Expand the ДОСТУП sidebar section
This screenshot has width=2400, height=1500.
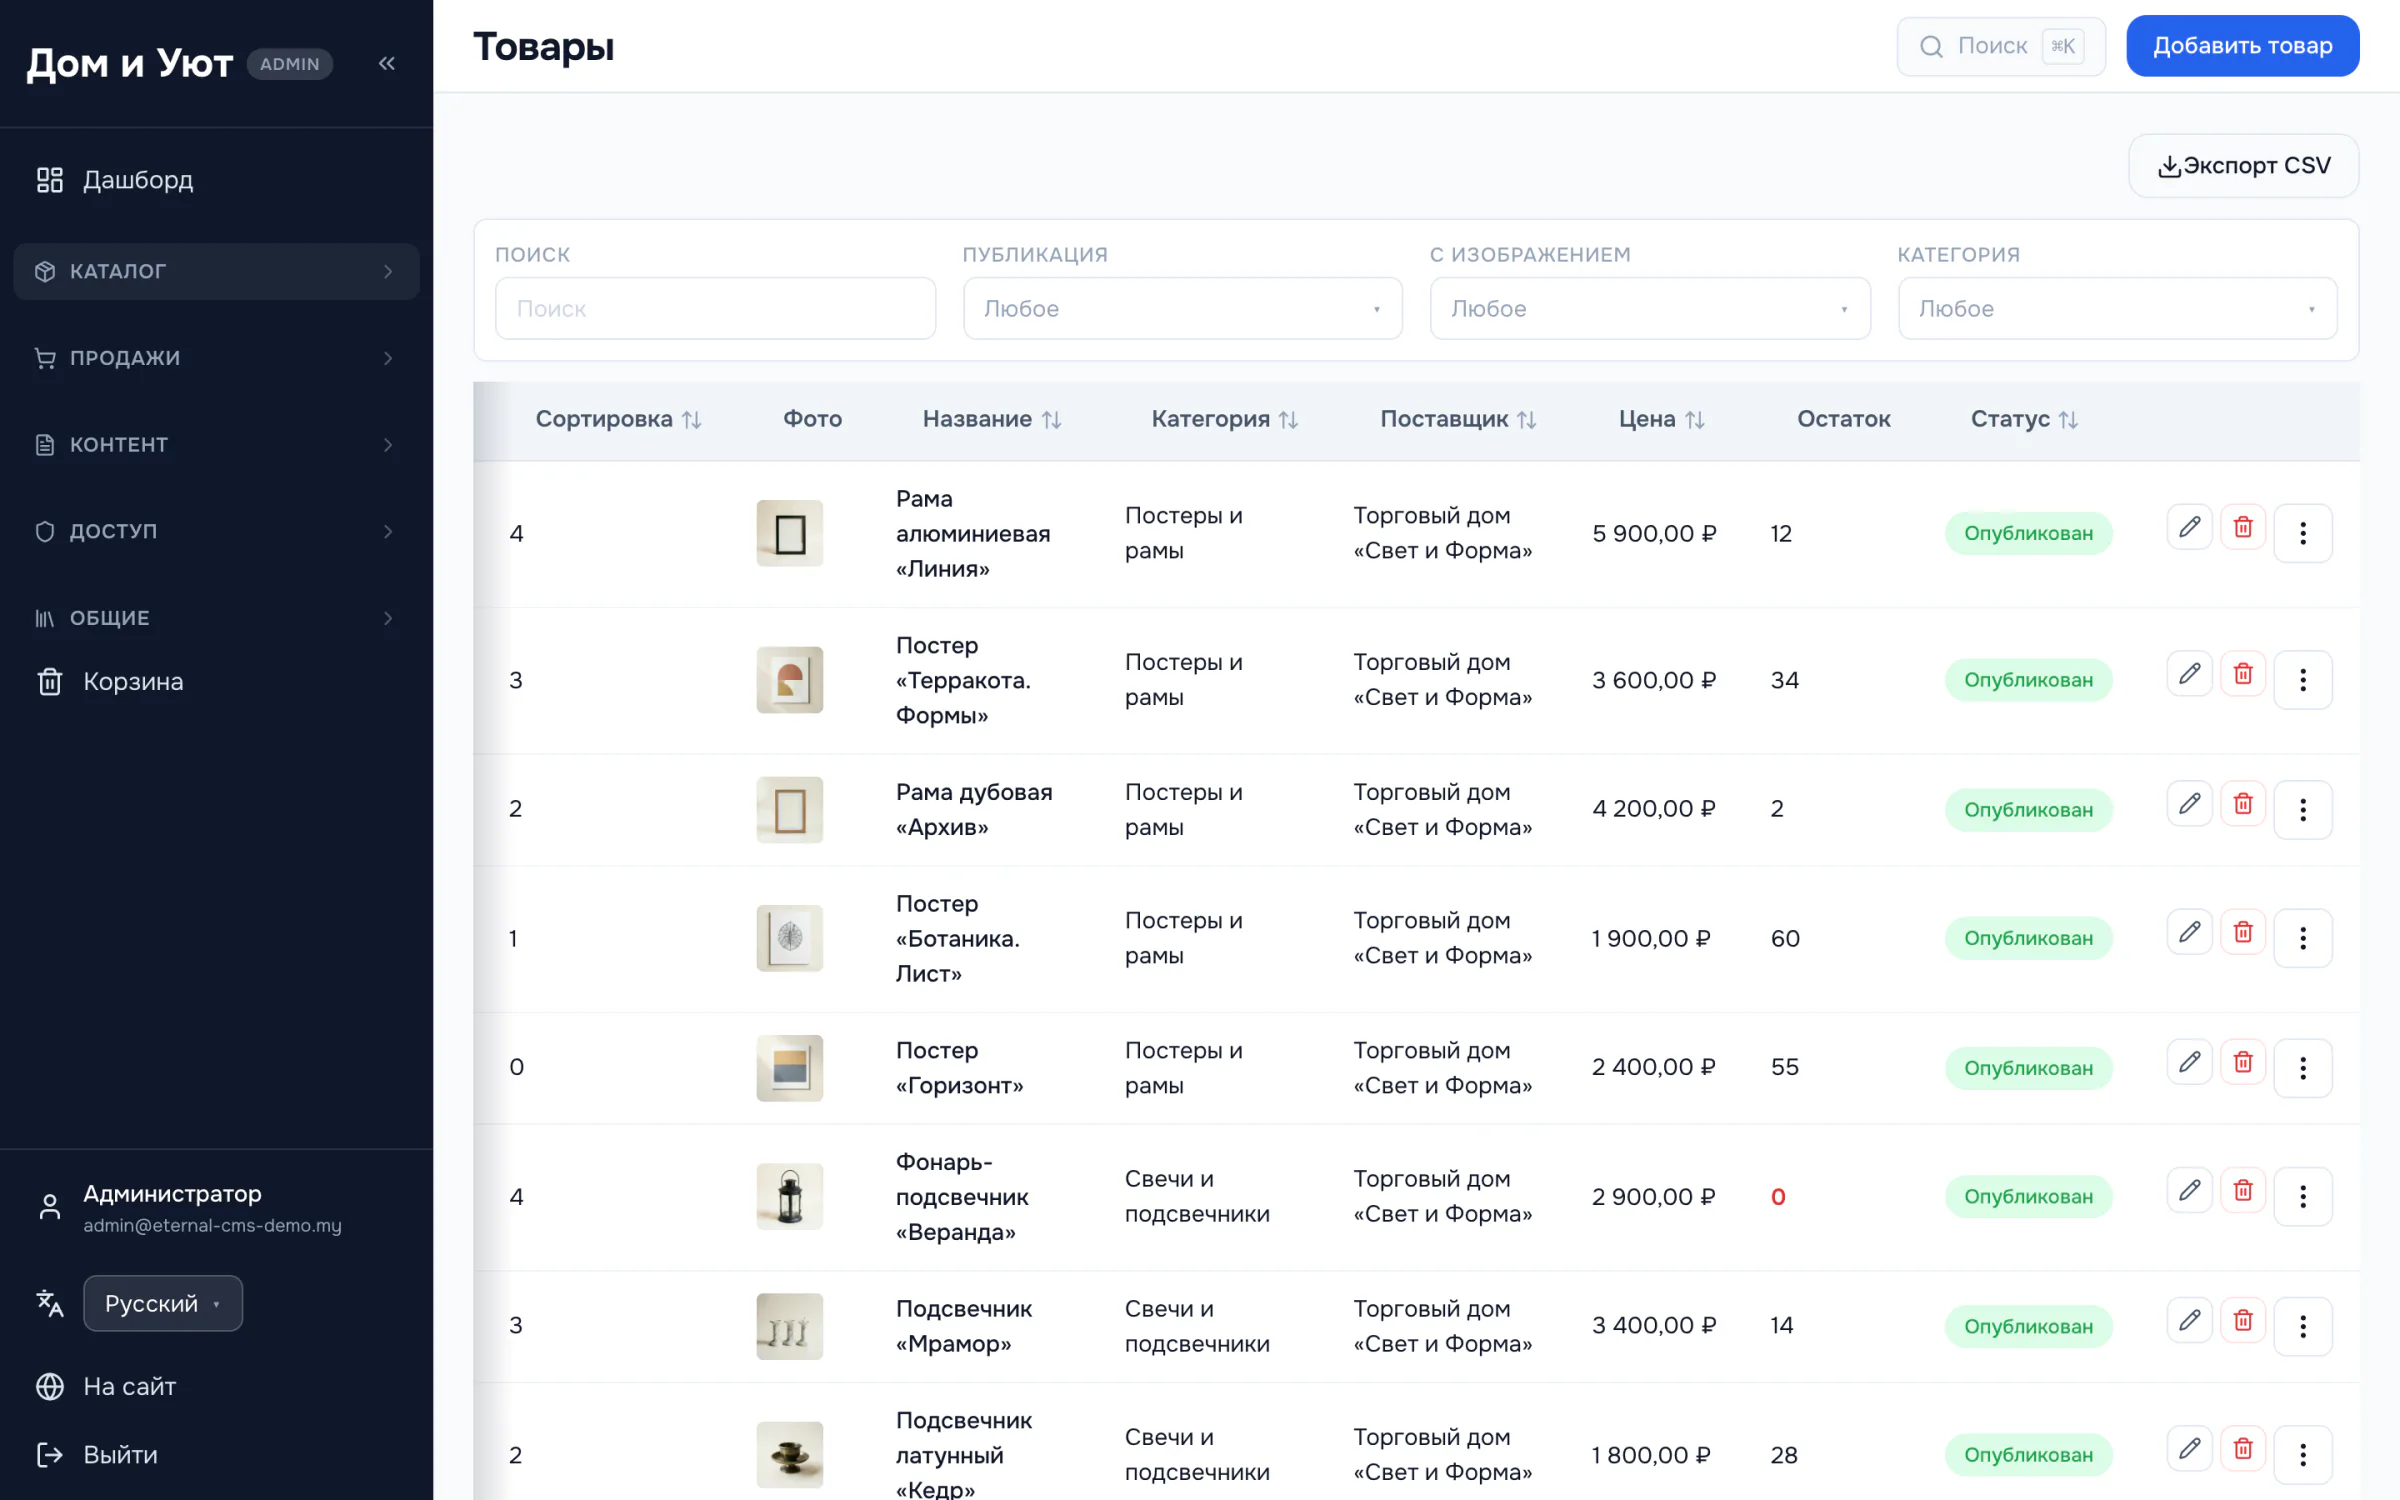coord(216,531)
